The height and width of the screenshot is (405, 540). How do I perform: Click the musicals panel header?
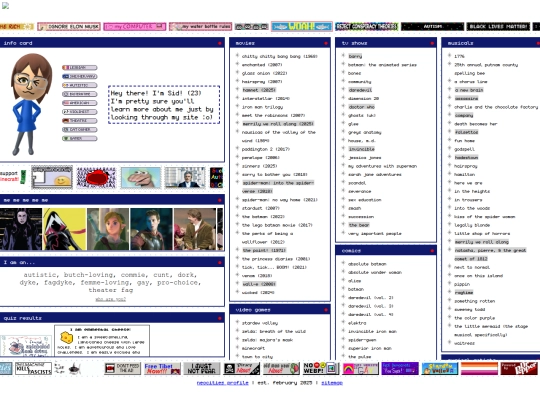click(491, 43)
